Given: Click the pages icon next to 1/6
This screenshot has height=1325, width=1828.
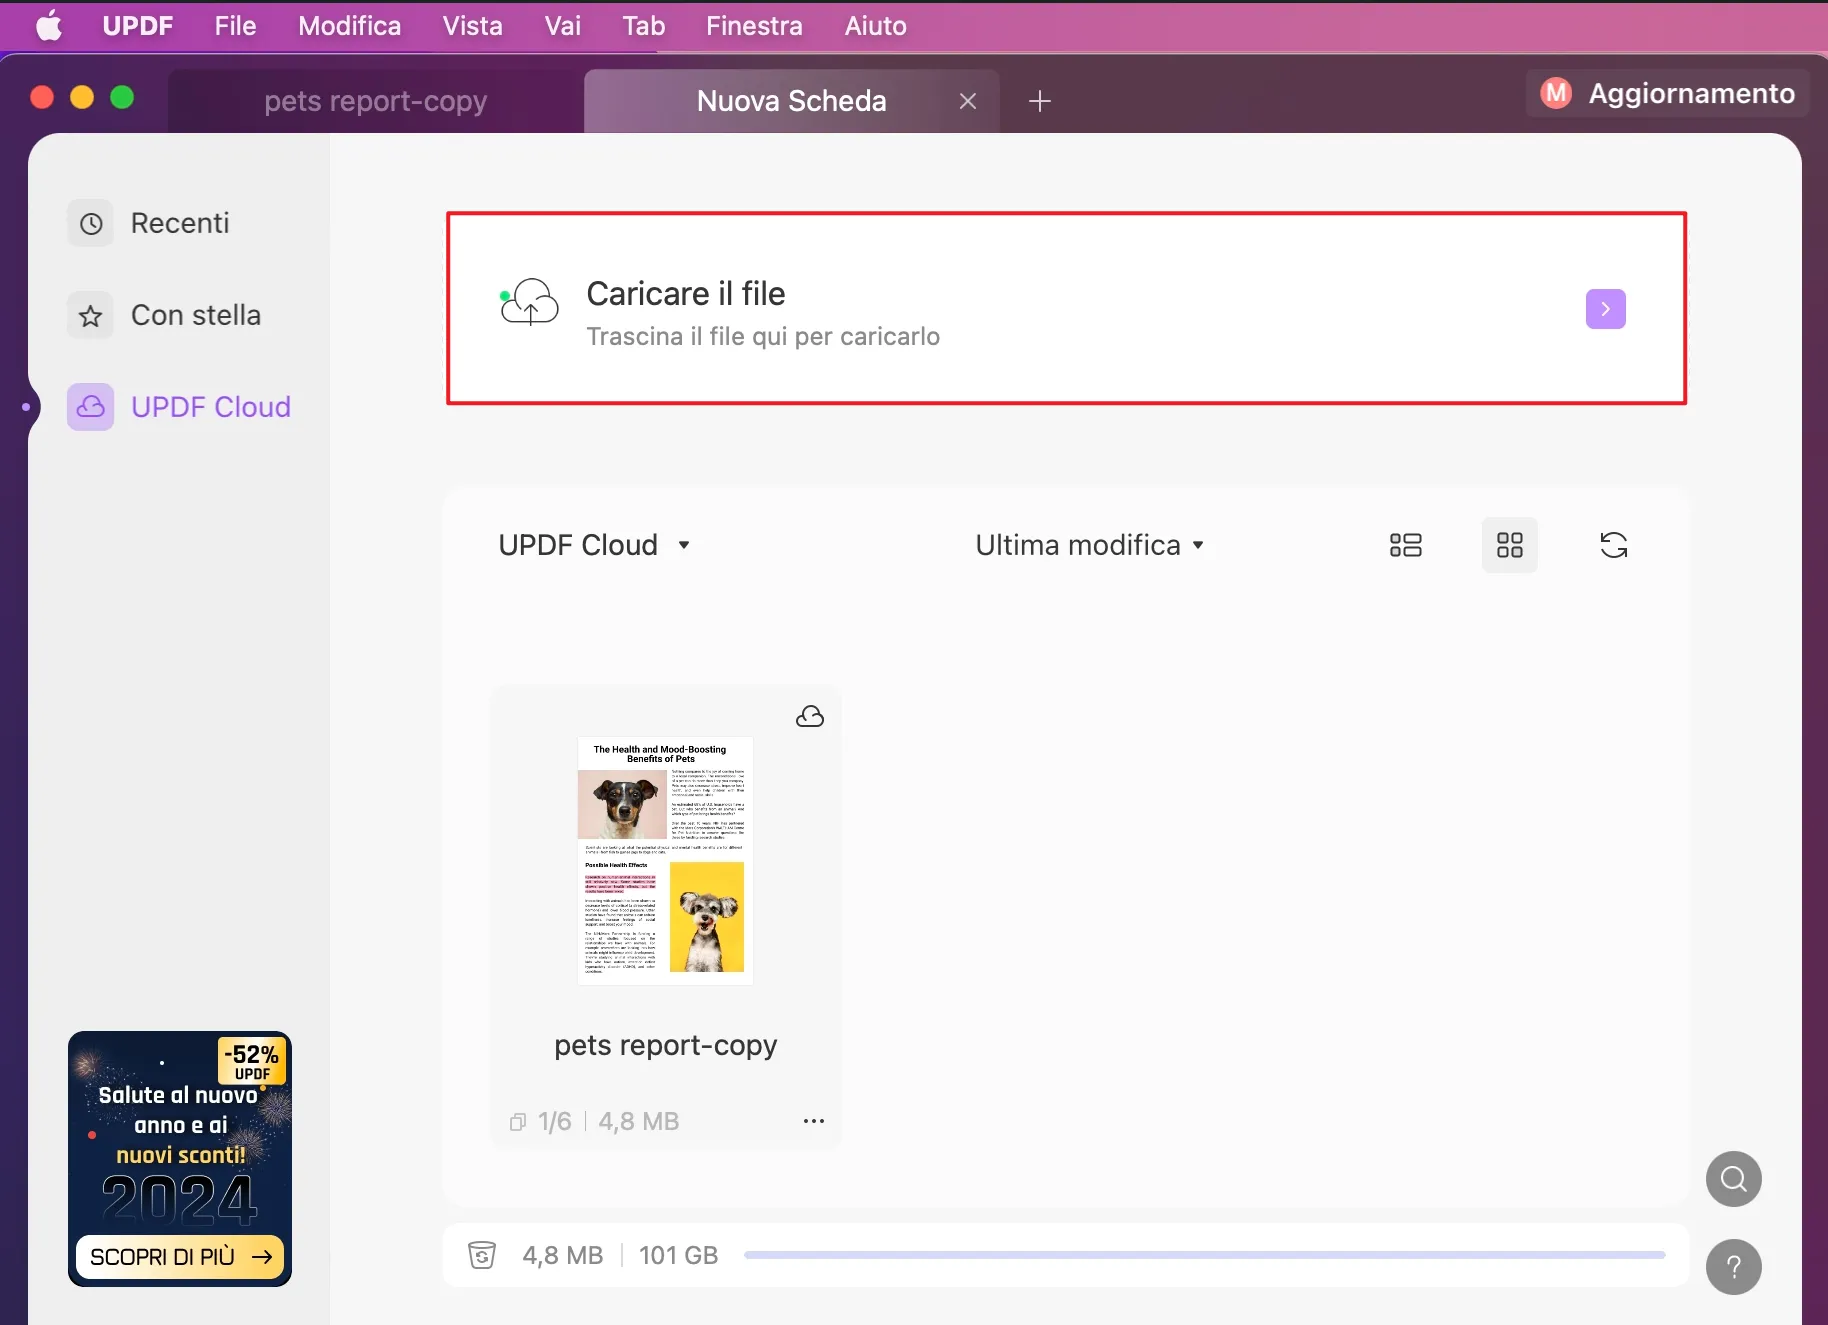Looking at the screenshot, I should pos(518,1122).
